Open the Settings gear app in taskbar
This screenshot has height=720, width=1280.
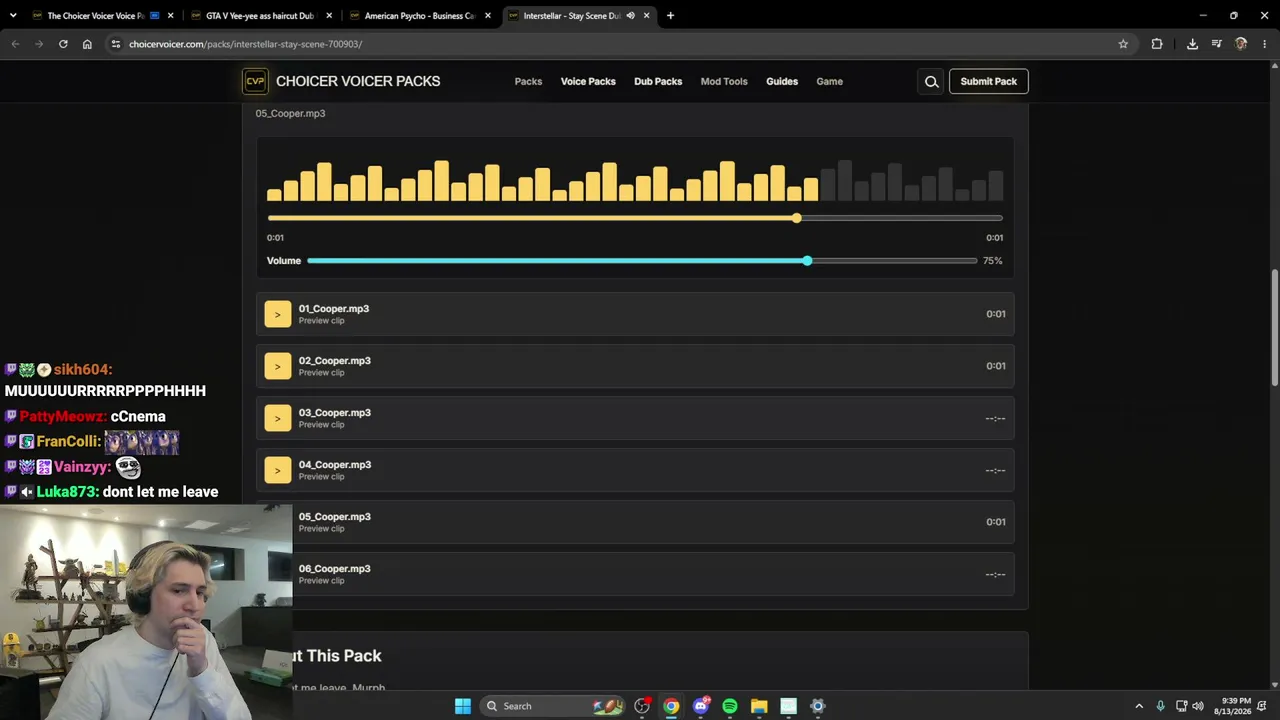click(x=817, y=706)
